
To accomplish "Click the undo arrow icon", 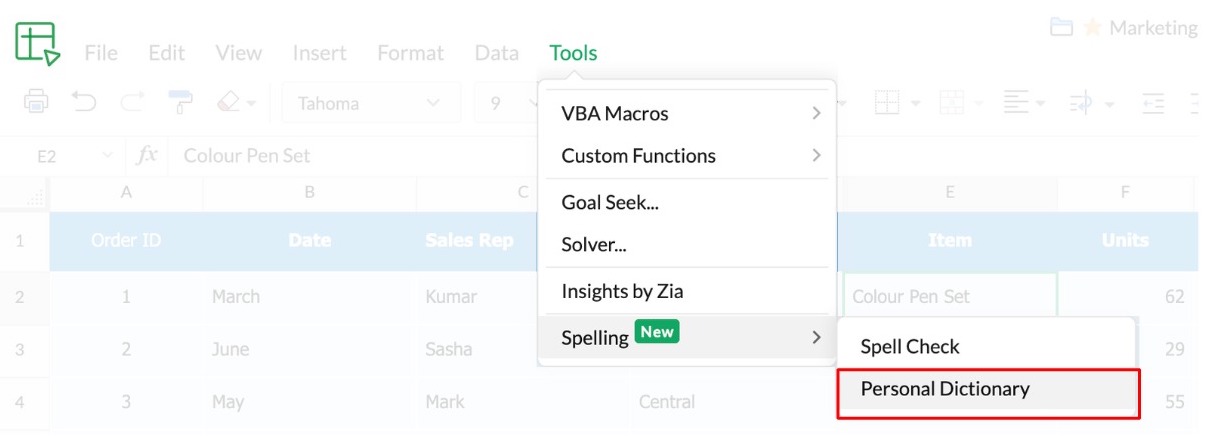I will click(84, 102).
